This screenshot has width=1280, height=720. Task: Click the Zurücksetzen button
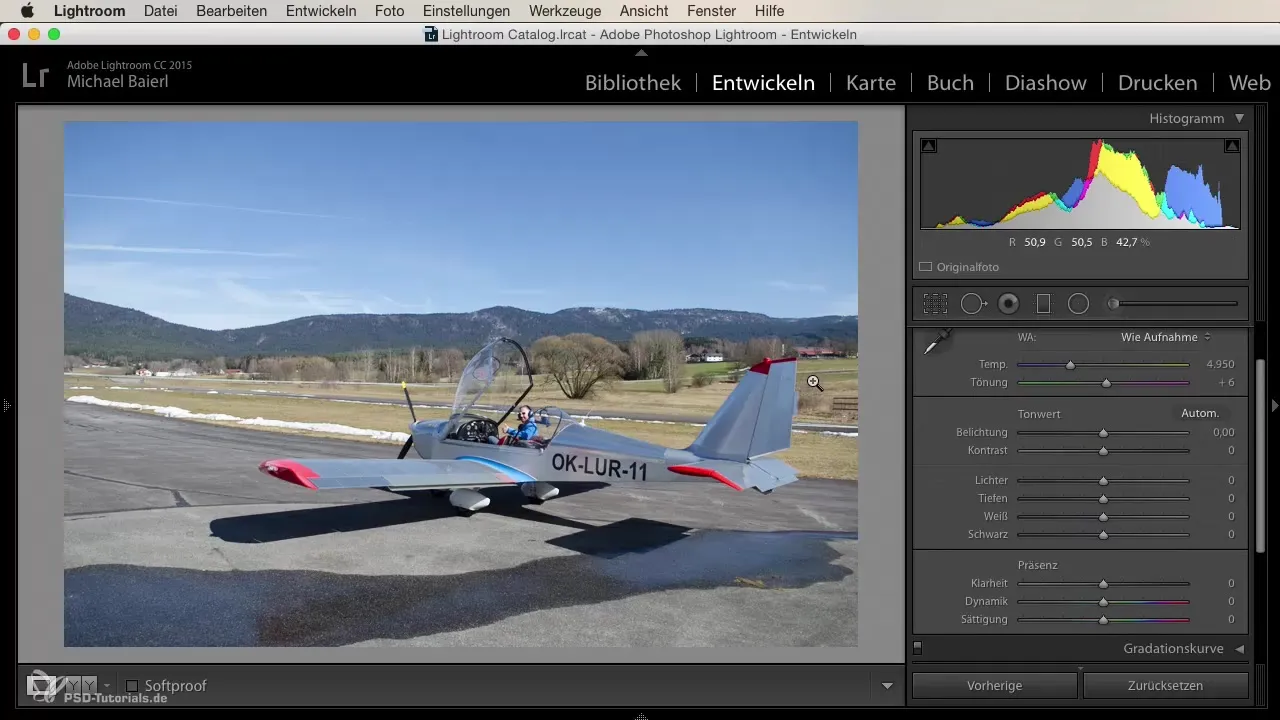1166,686
